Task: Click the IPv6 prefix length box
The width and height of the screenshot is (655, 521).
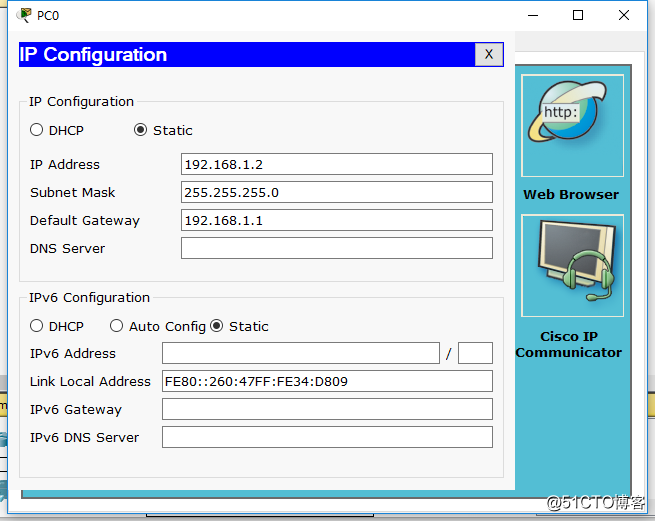Action: click(475, 353)
